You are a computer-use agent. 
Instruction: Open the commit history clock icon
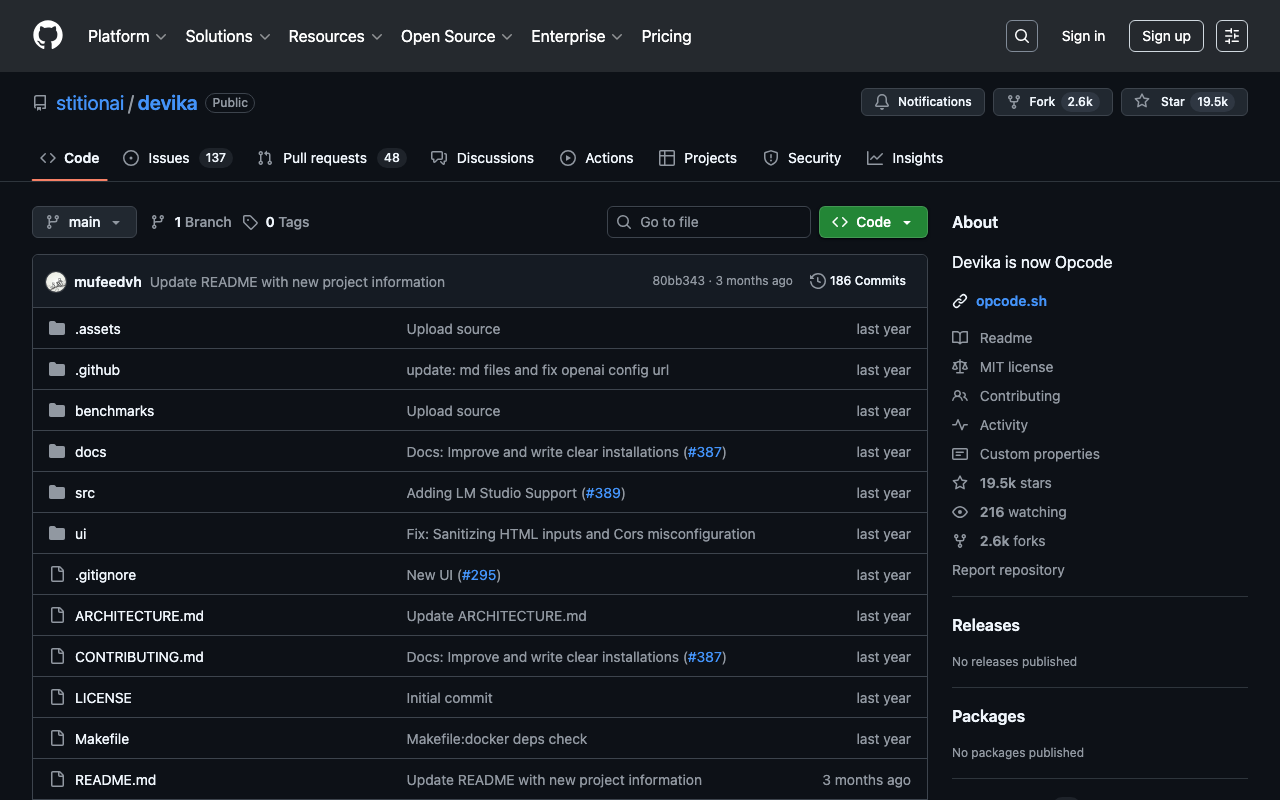[x=817, y=281]
